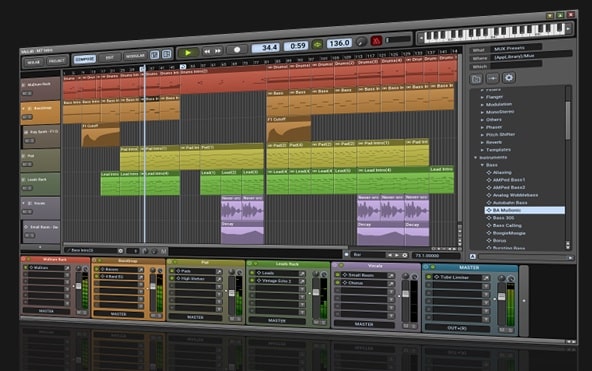Viewport: 592px width, 371px height.
Task: Open the Vintage Echo 2 editor icon
Action: pyautogui.click(x=302, y=282)
